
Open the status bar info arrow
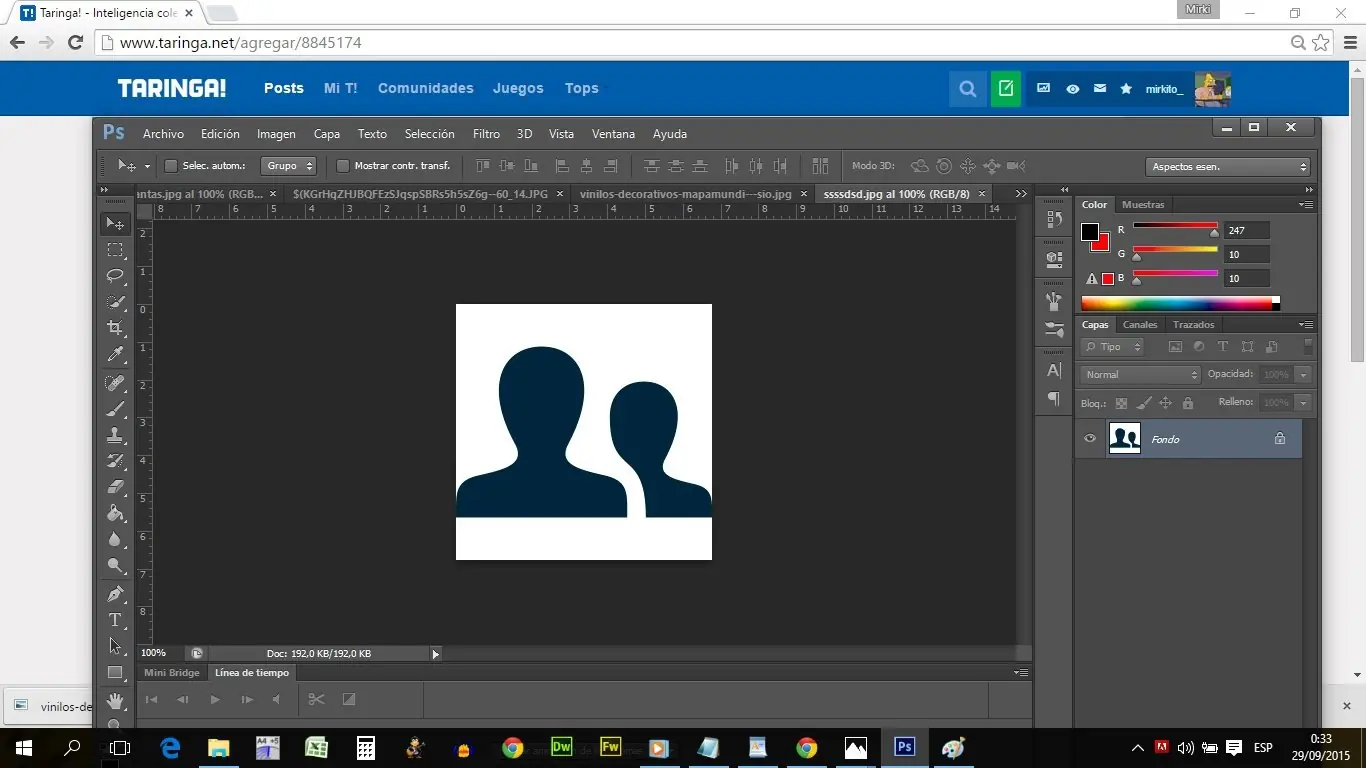click(x=435, y=654)
